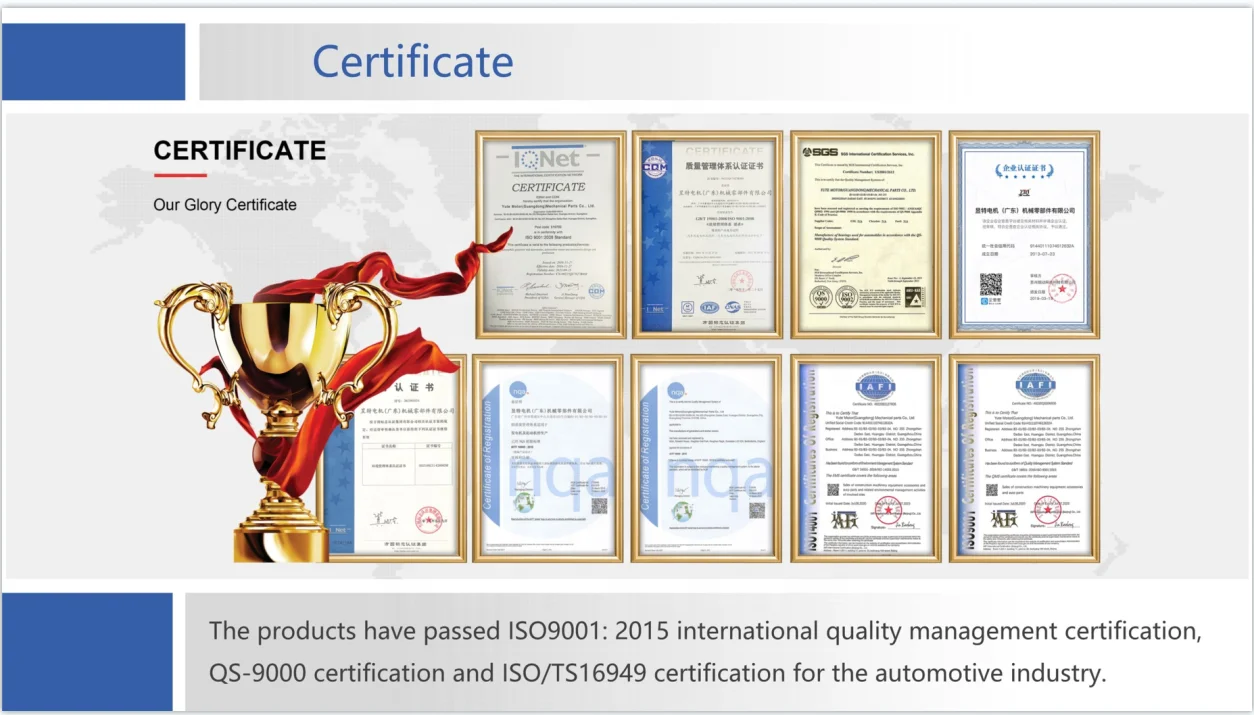The width and height of the screenshot is (1254, 715).
Task: Click the line beginning 'QS-9000 certification and ISO/TS16949'
Action: coord(658,673)
